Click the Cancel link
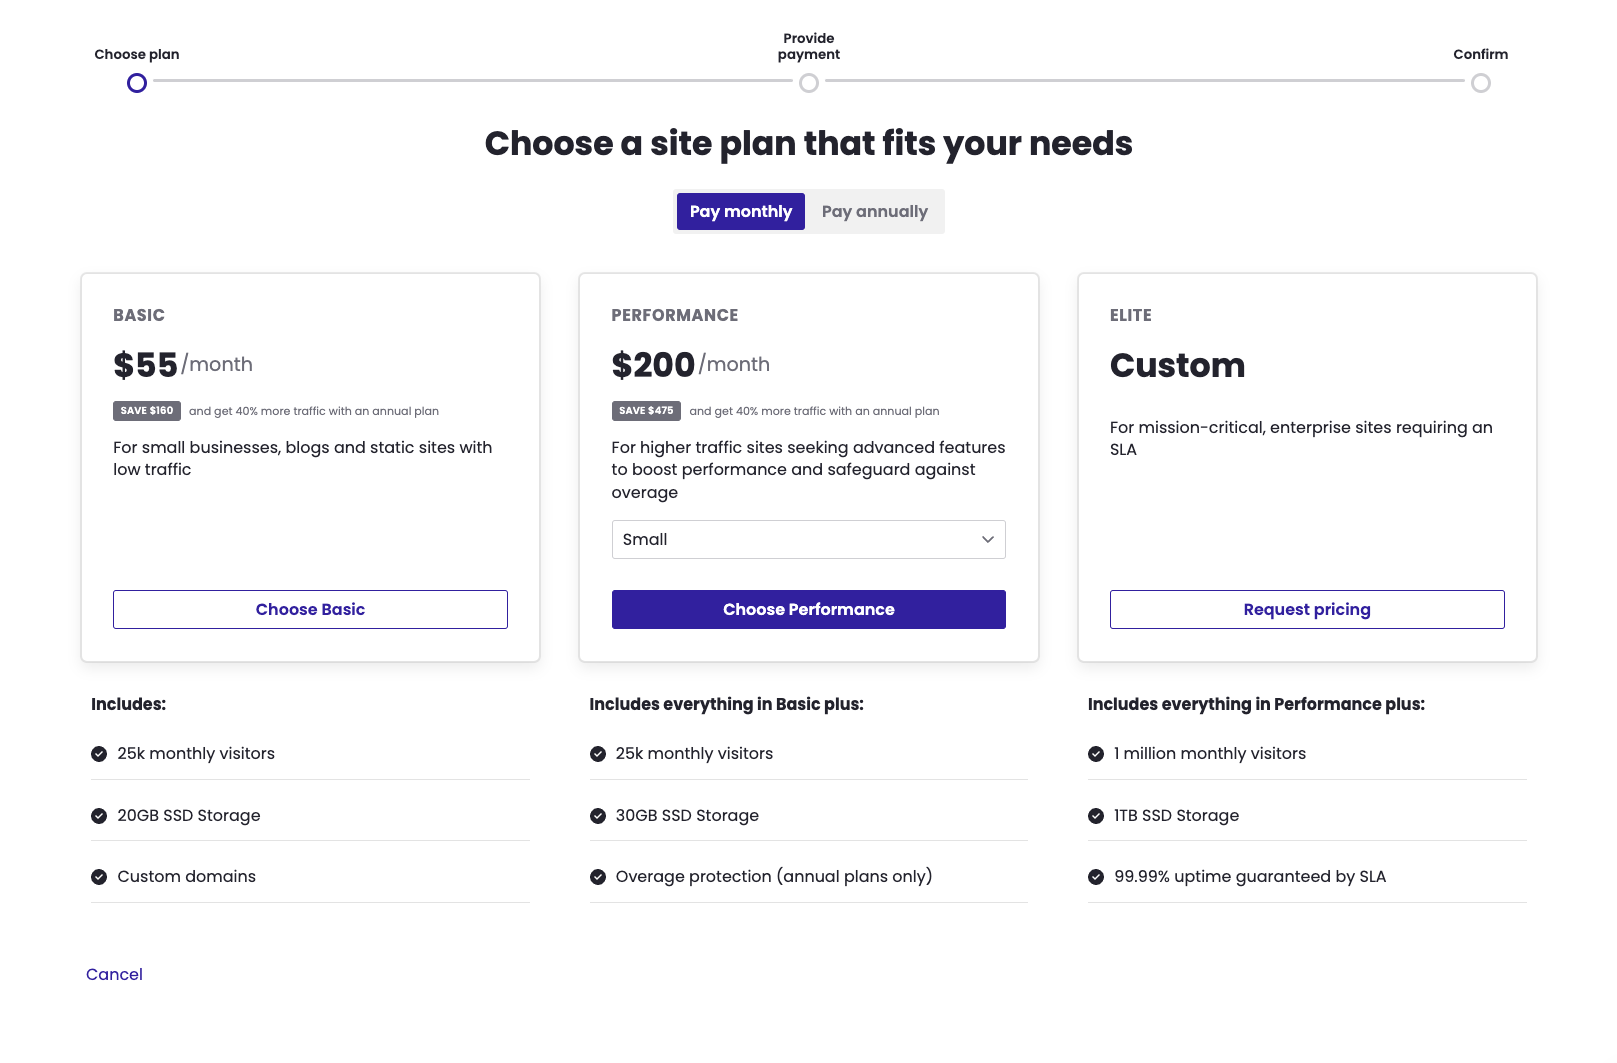 (114, 975)
